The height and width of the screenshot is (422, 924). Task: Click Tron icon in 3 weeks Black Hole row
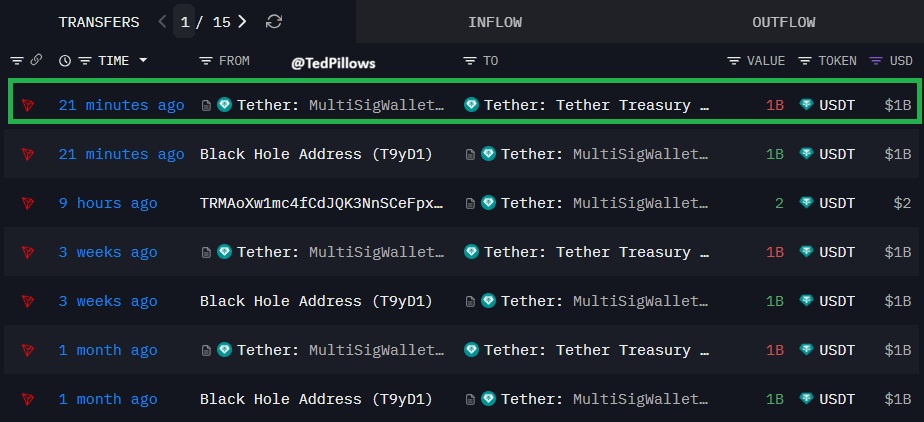tap(28, 301)
